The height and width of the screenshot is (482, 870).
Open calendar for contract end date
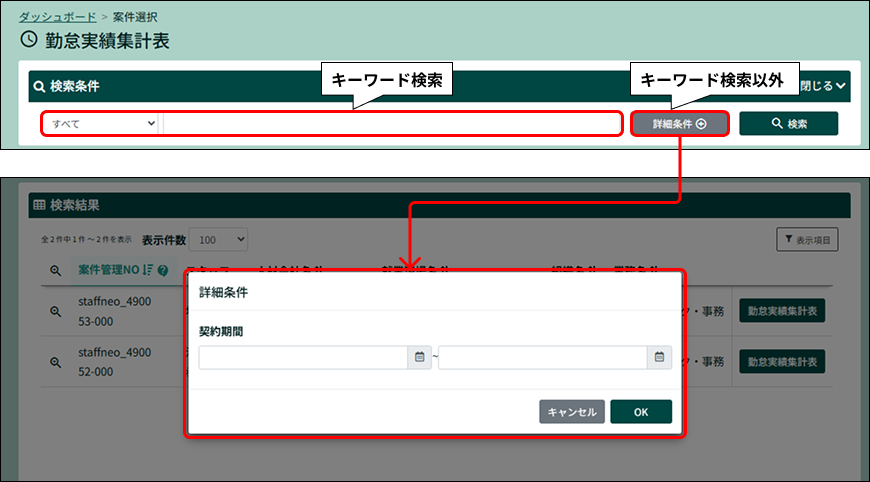659,357
